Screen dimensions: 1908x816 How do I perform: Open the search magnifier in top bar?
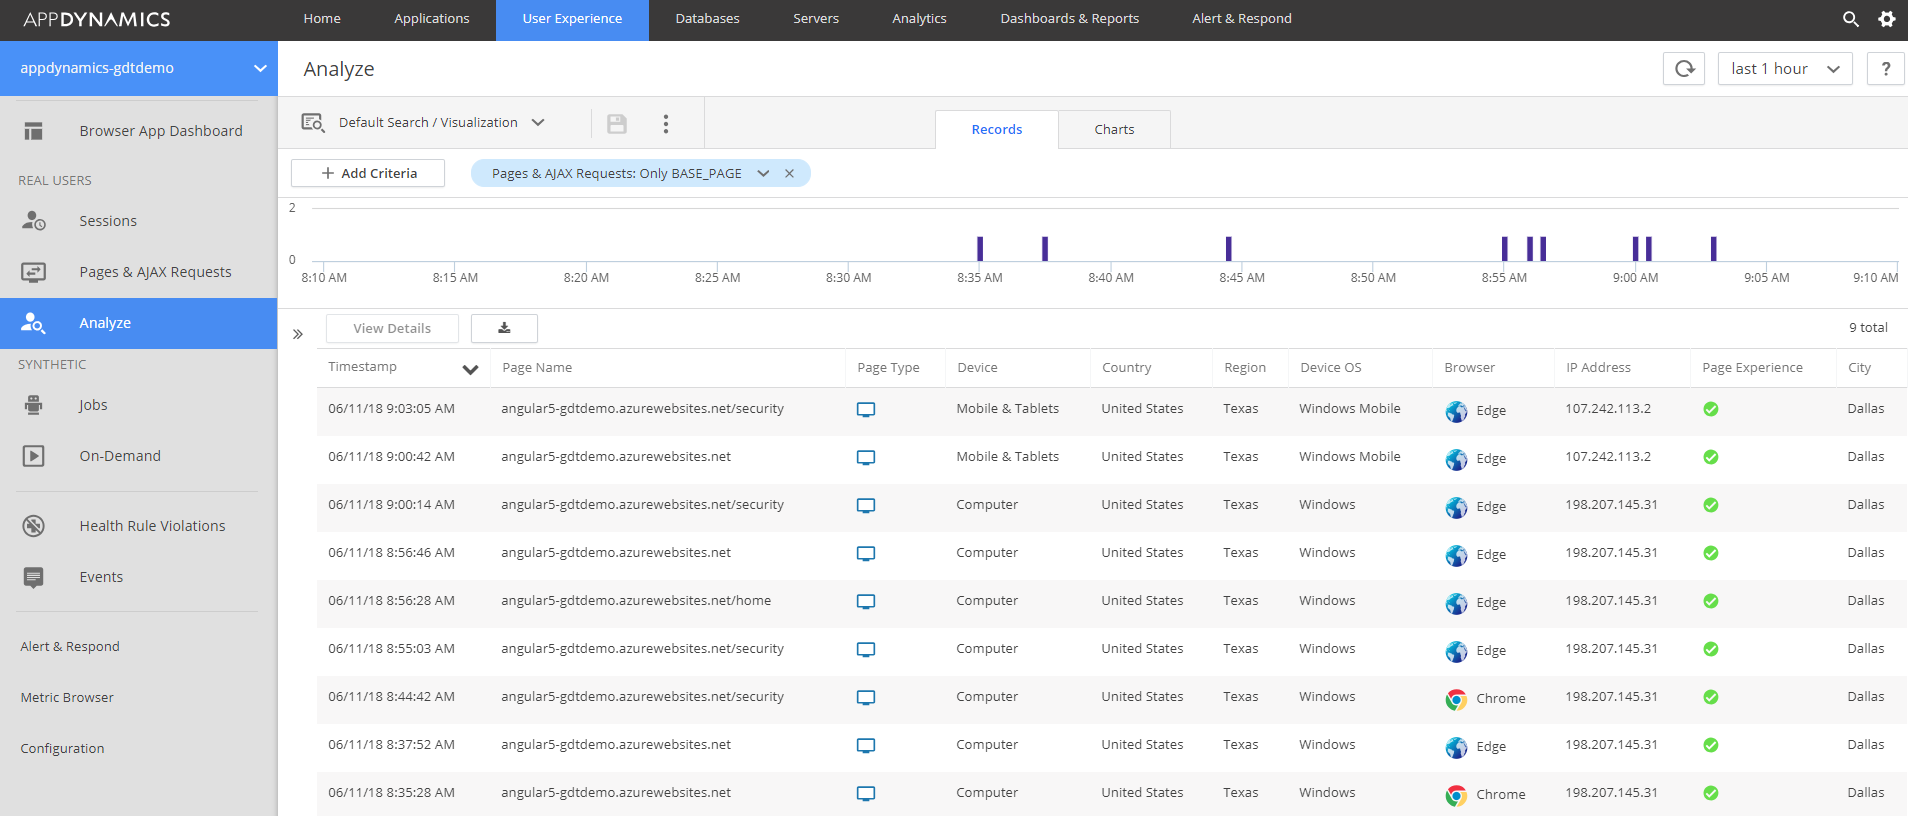click(1850, 19)
